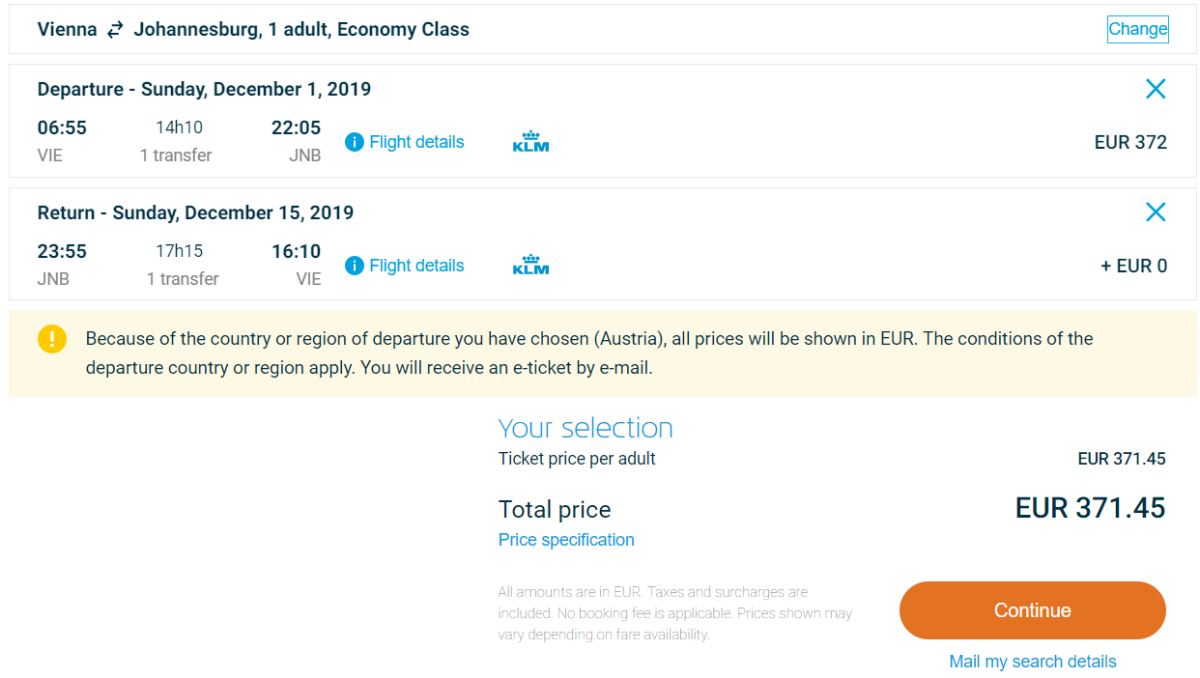Click the round-trip arrows between Vienna and Johannesburg
Viewport: 1200px width, 678px height.
(116, 30)
